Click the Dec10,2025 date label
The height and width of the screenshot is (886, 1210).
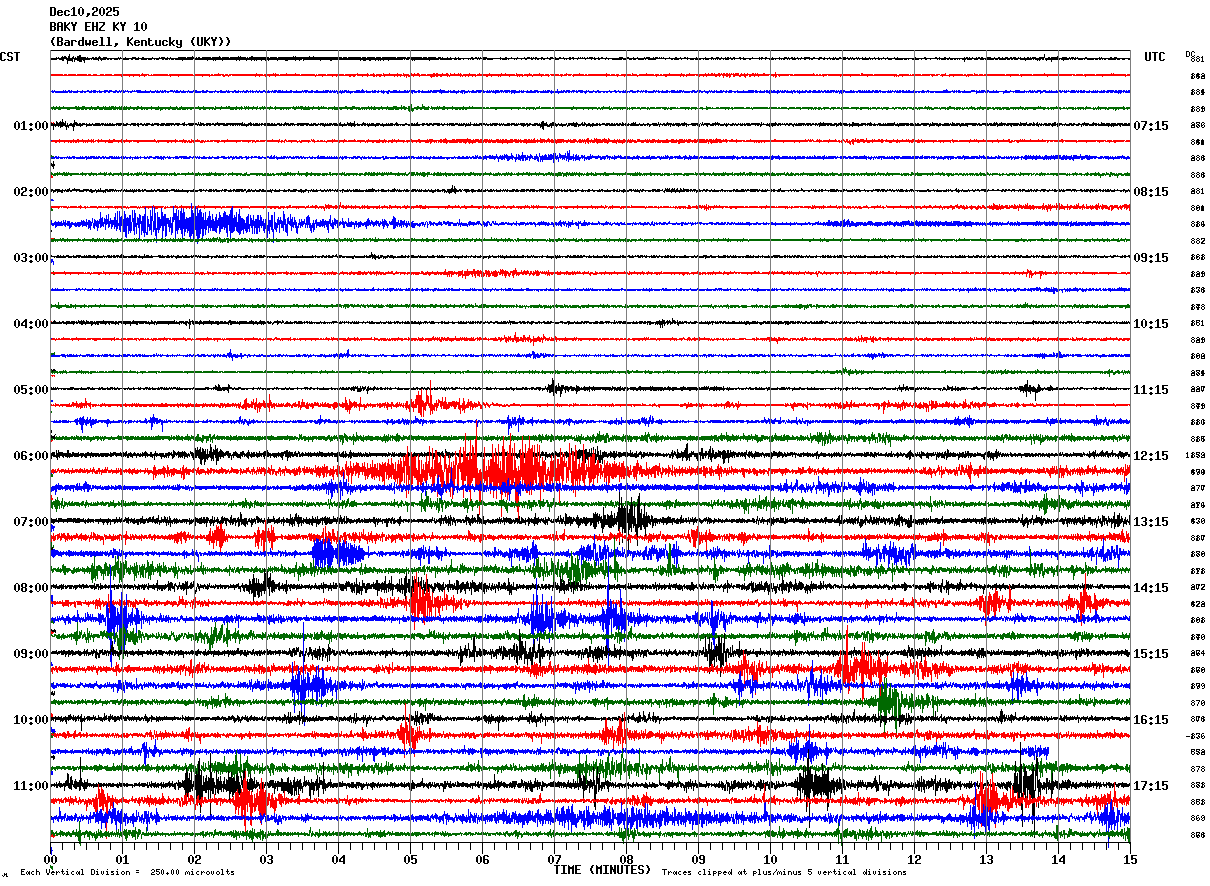pos(84,12)
